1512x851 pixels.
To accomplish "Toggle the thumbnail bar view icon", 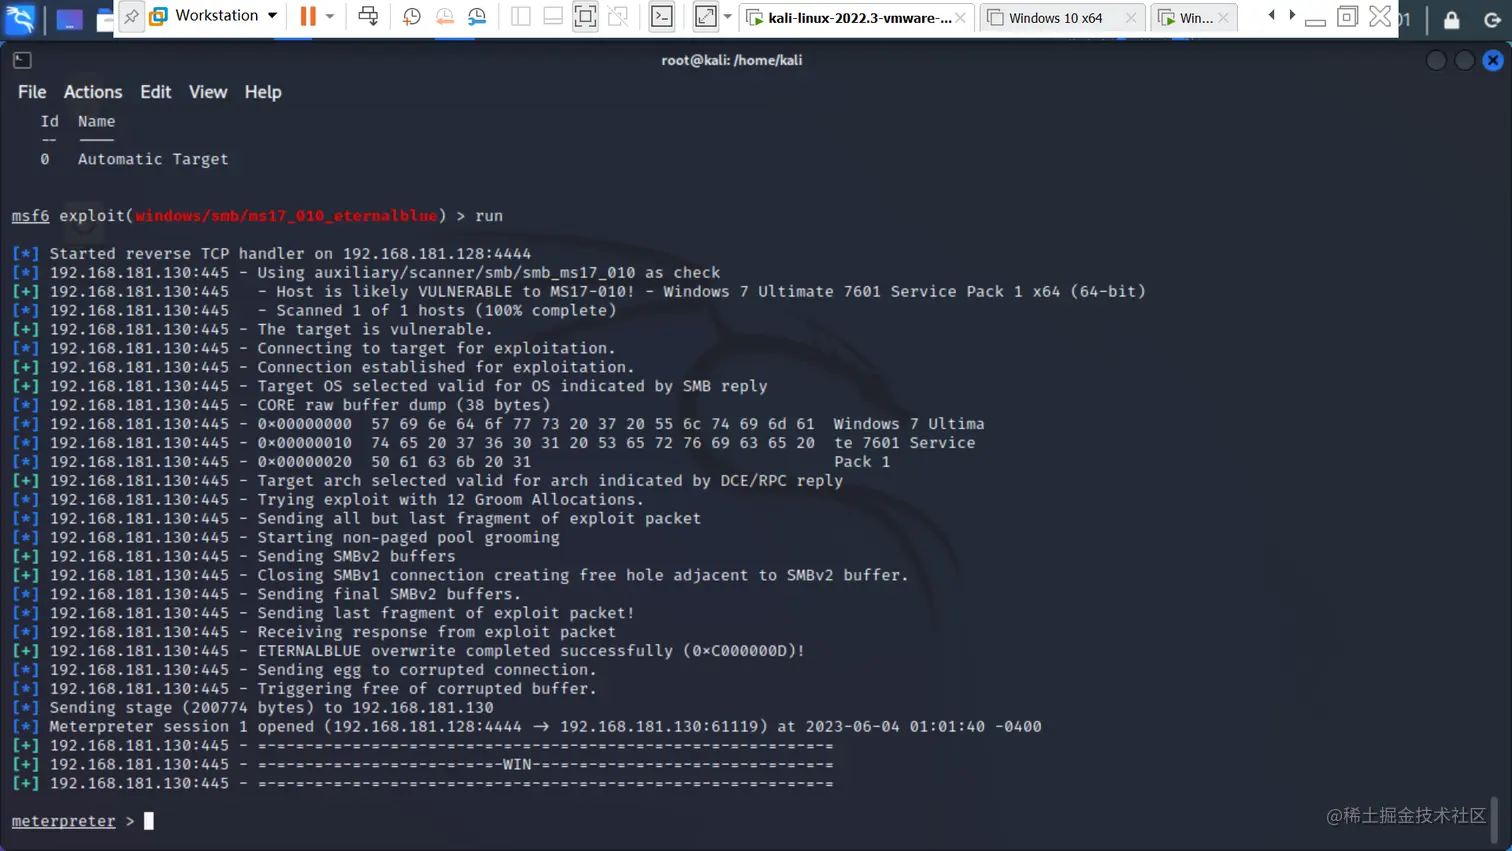I will (x=552, y=16).
